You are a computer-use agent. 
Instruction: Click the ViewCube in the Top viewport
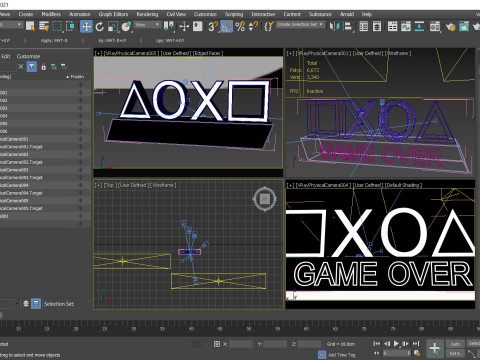(x=265, y=199)
